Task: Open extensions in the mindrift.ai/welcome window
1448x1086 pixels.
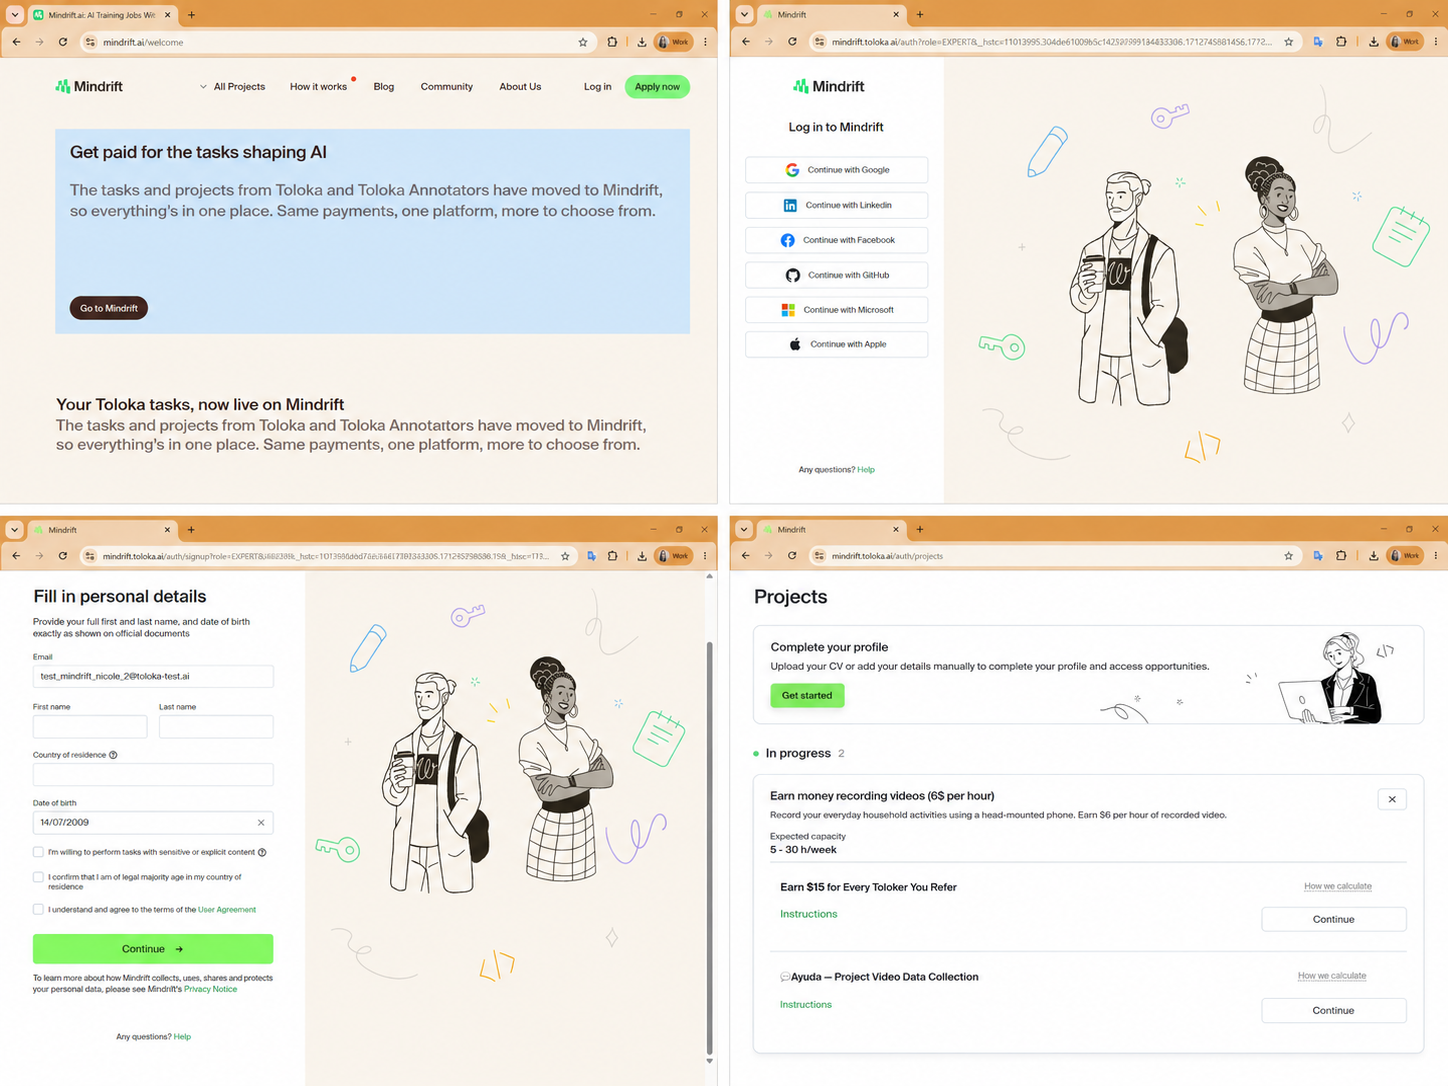Action: pos(612,42)
